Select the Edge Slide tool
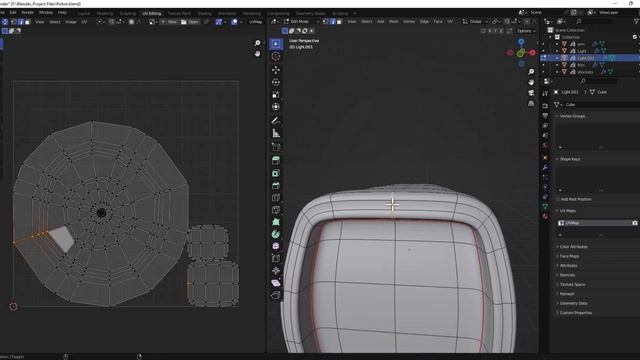The height and width of the screenshot is (360, 640). tap(276, 258)
